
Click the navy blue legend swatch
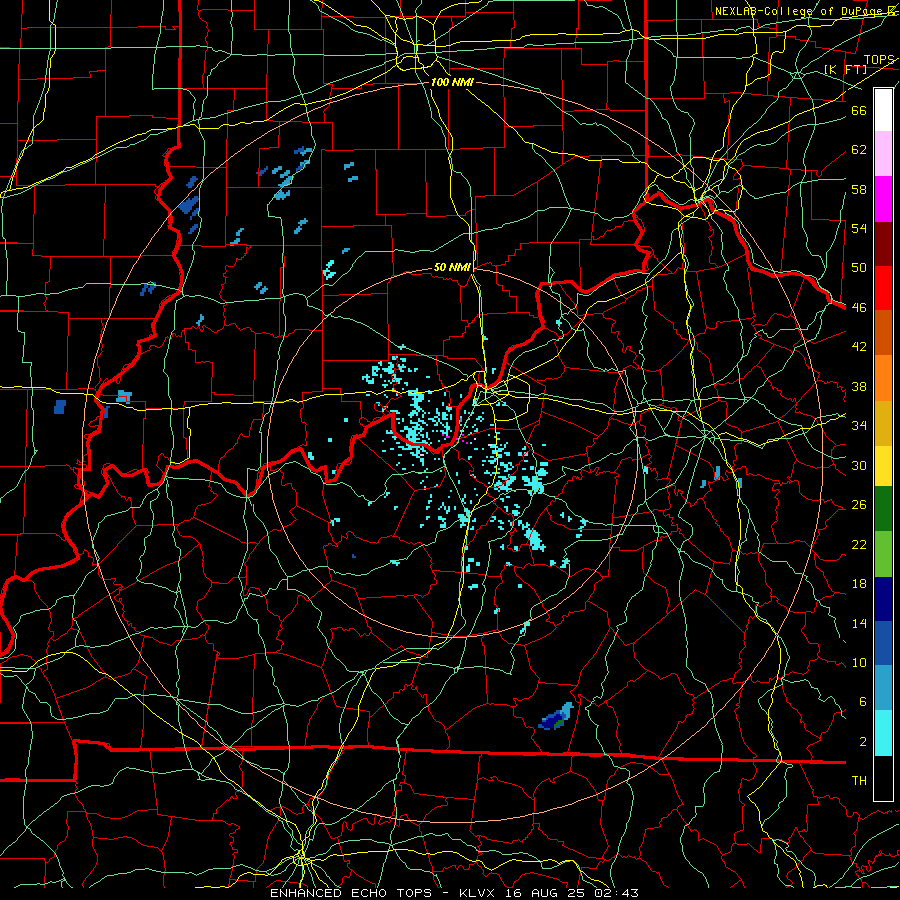point(883,599)
